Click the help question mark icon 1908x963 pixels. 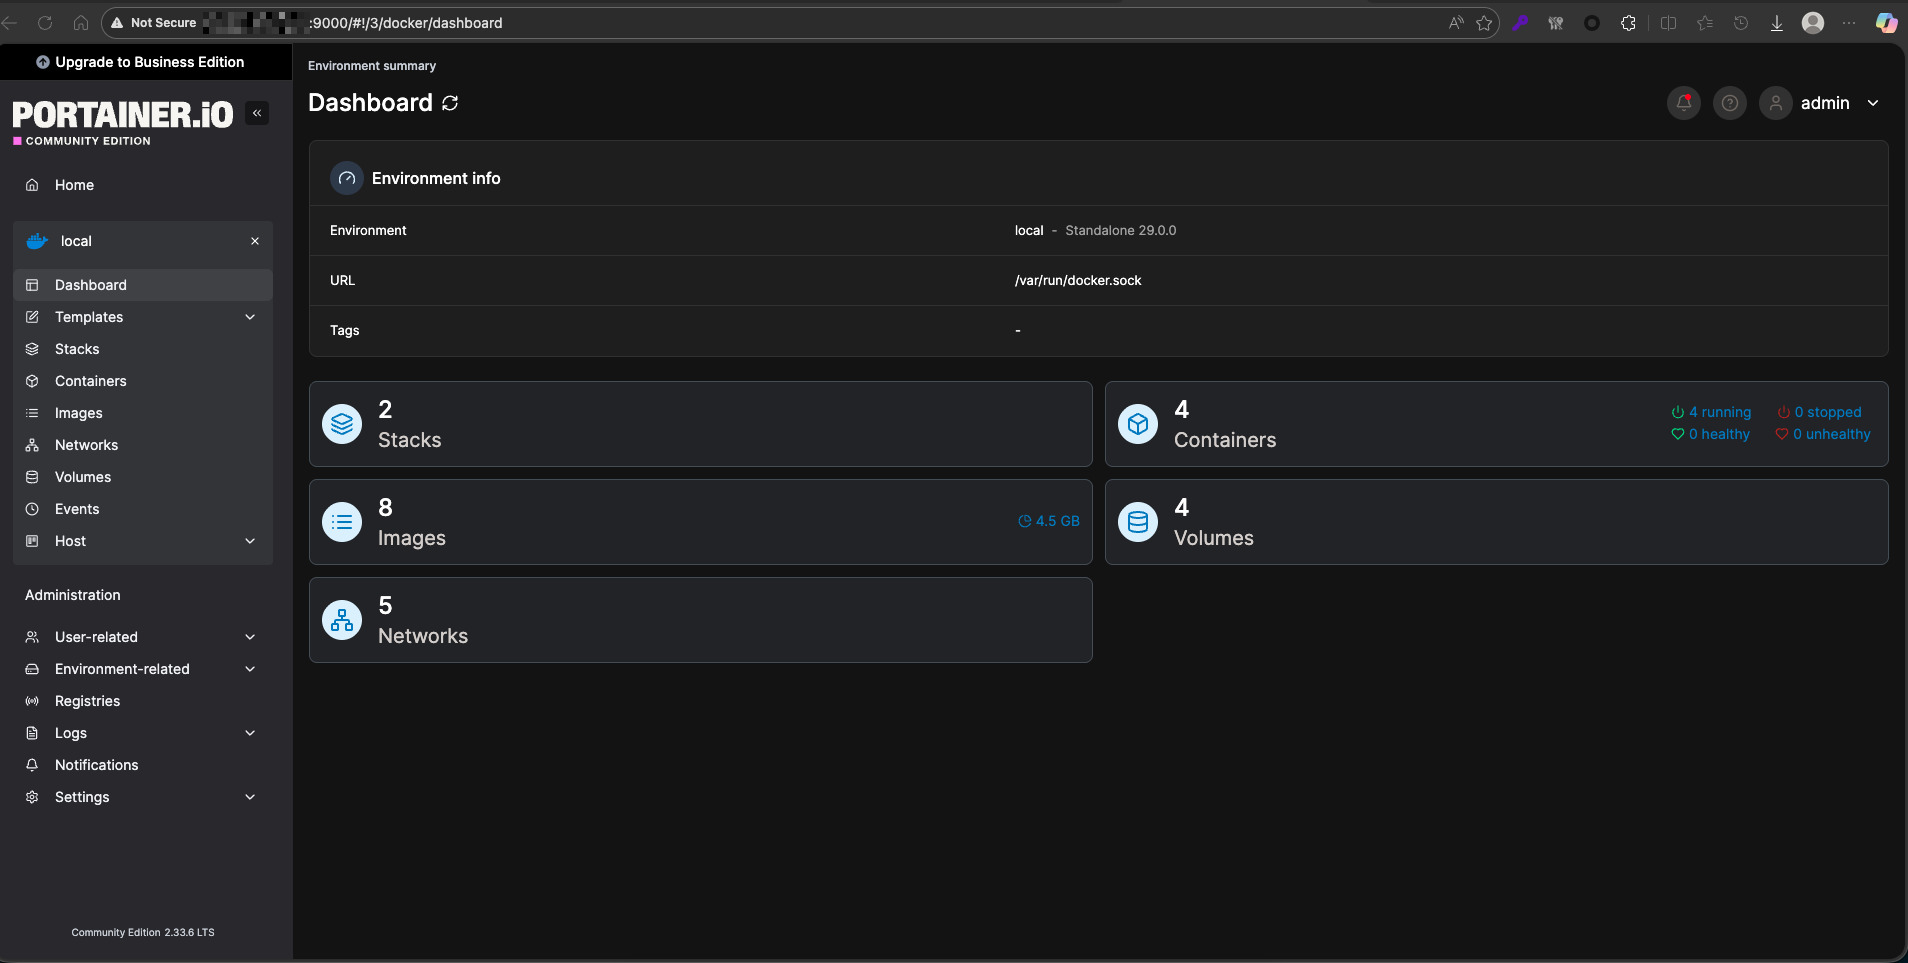coord(1730,103)
